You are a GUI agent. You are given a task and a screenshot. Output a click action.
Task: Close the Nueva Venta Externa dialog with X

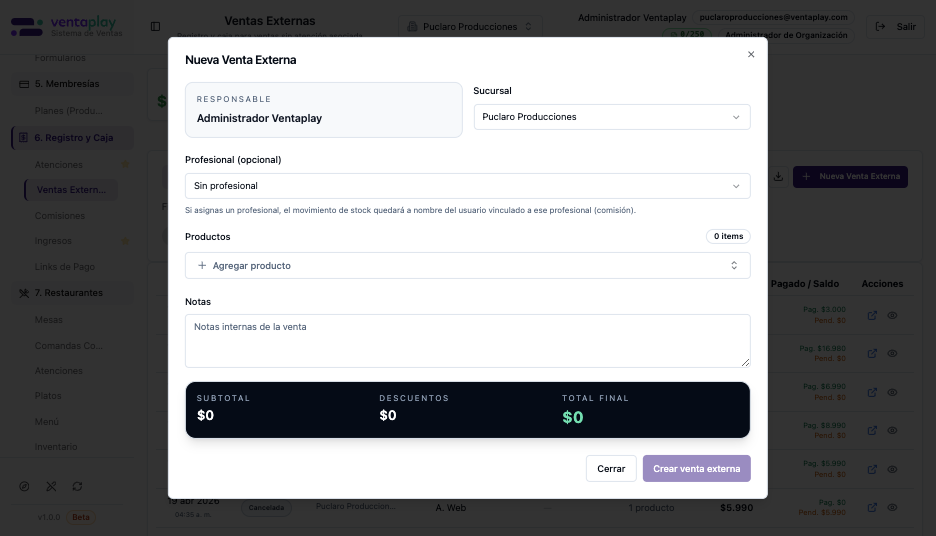point(751,54)
